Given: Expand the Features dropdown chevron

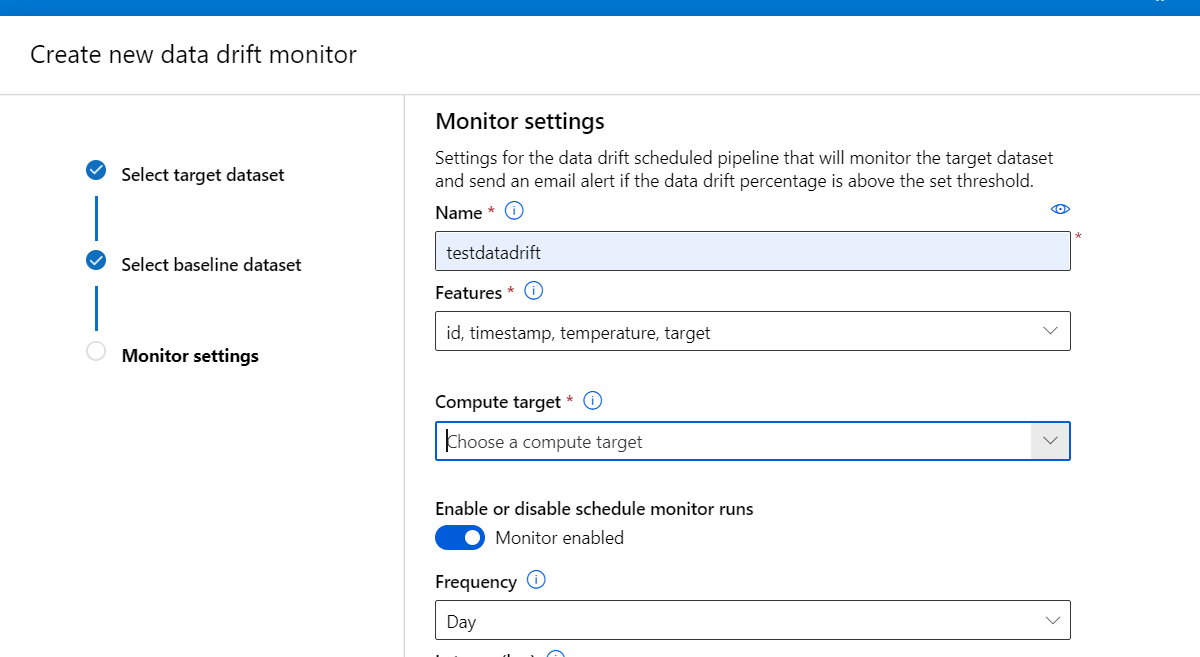Looking at the screenshot, I should pyautogui.click(x=1050, y=331).
